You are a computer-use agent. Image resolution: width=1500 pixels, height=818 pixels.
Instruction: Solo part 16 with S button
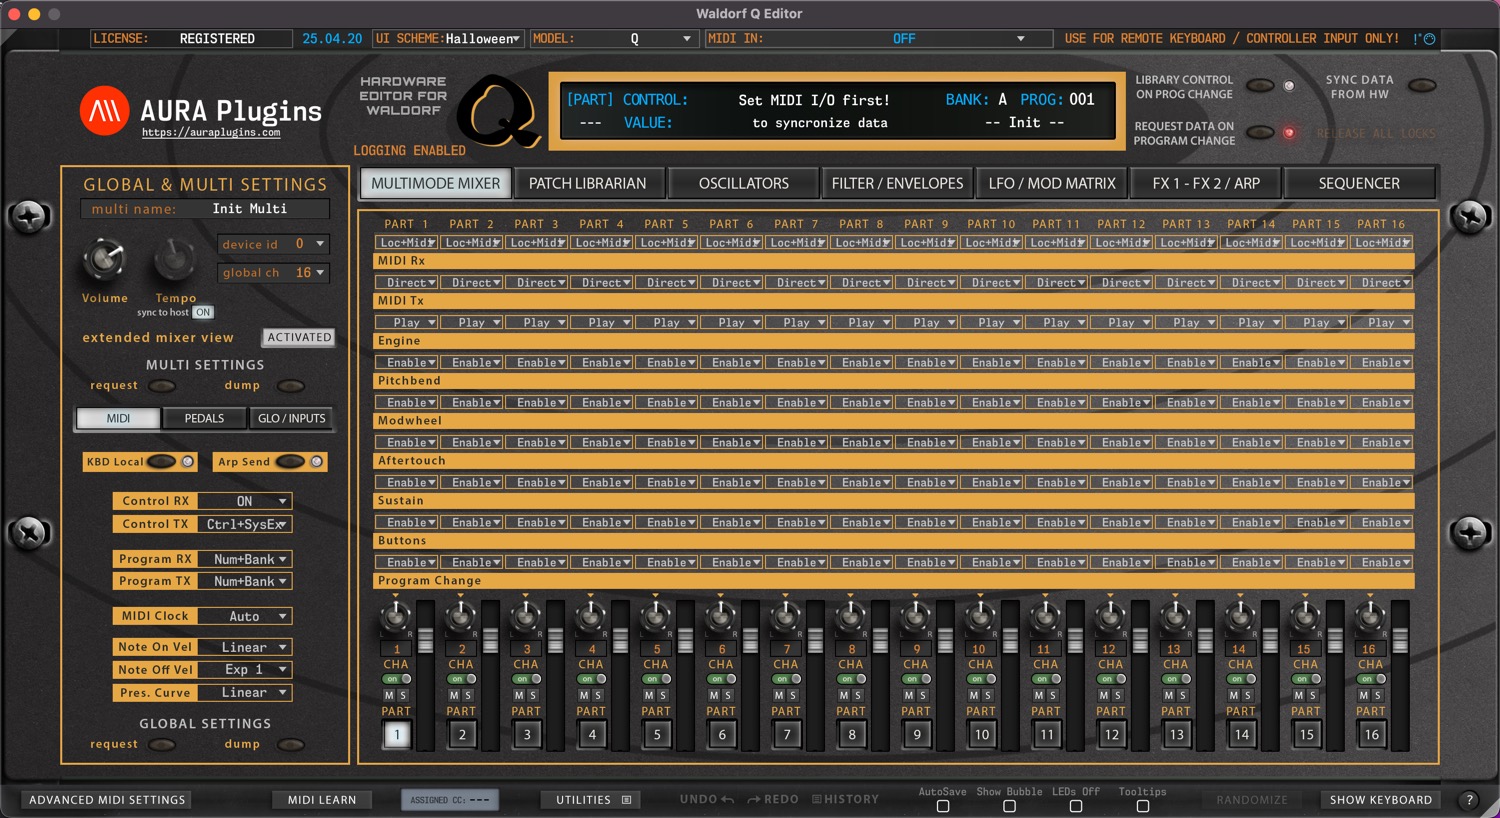point(1378,695)
